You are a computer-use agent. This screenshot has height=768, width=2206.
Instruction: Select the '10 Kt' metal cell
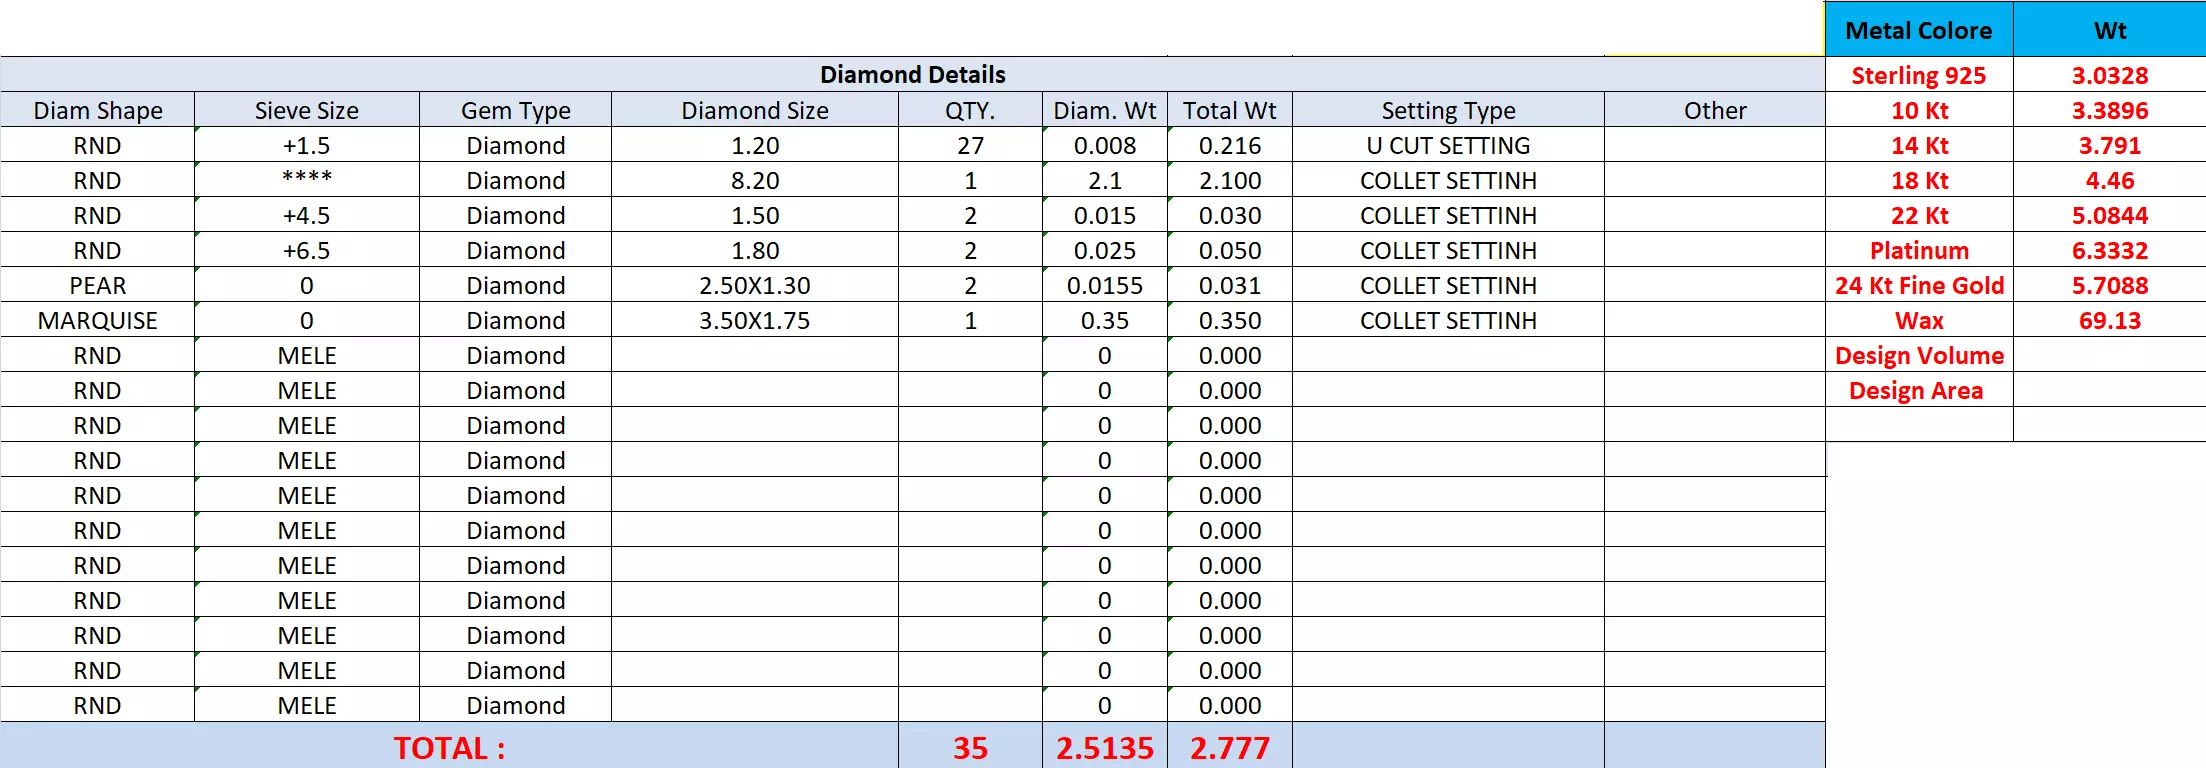click(x=1919, y=110)
